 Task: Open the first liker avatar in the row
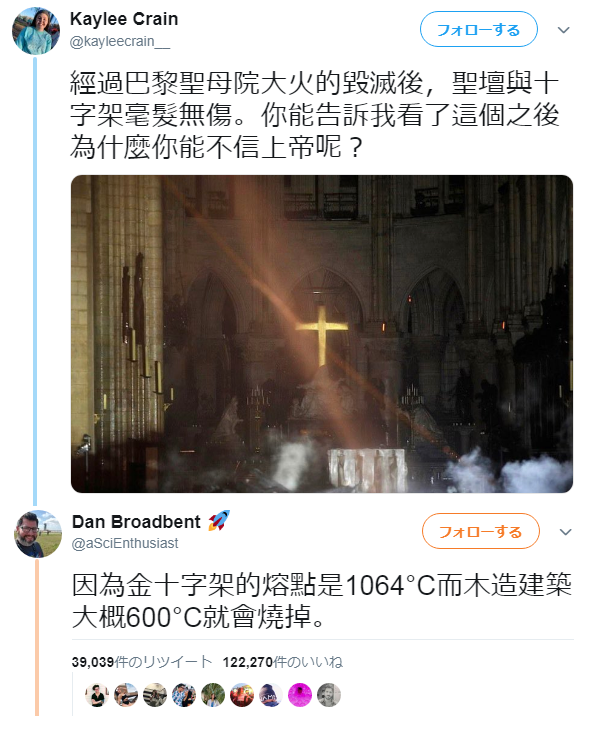(x=97, y=695)
